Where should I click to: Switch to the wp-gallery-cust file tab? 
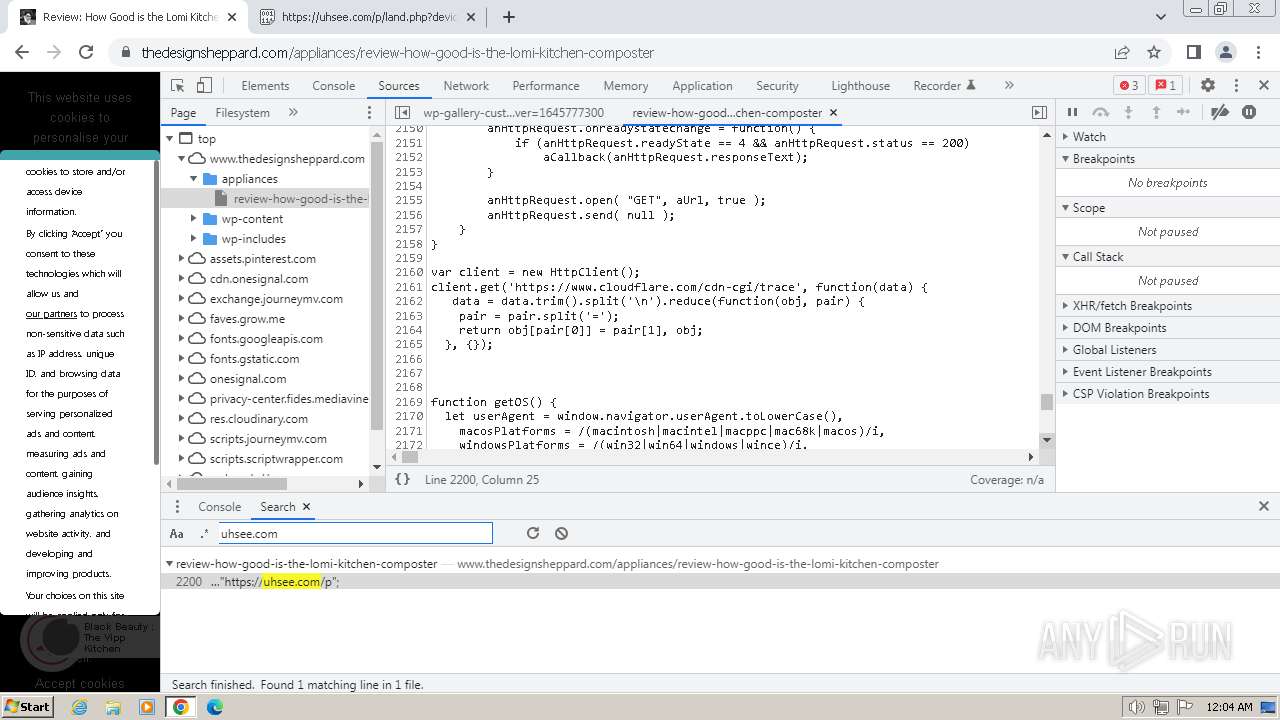[x=513, y=113]
